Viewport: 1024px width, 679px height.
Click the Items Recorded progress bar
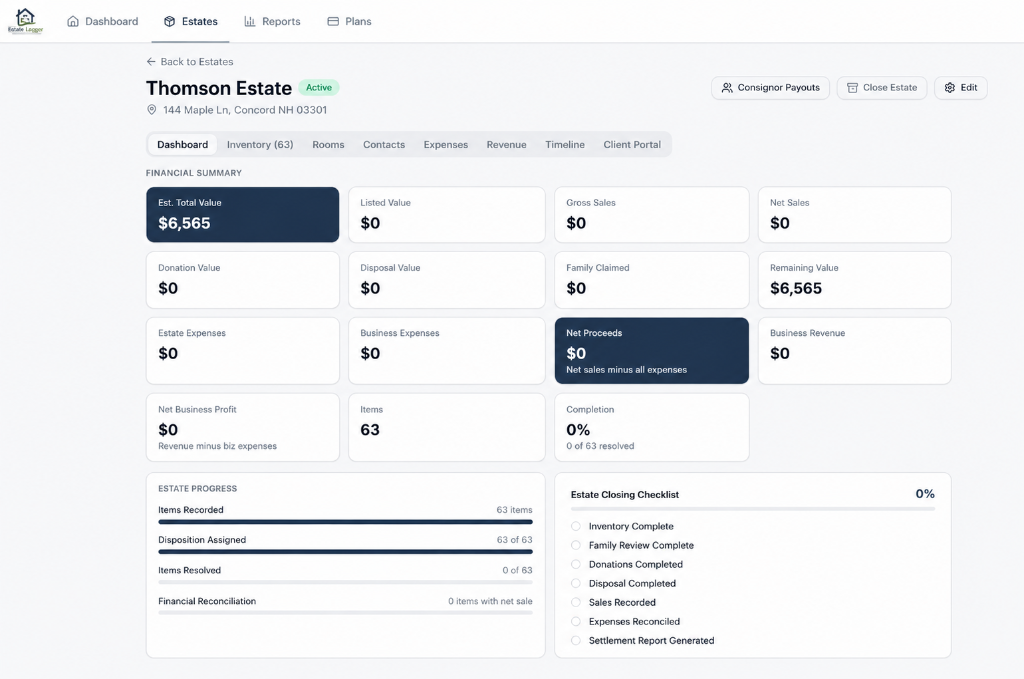coord(345,522)
